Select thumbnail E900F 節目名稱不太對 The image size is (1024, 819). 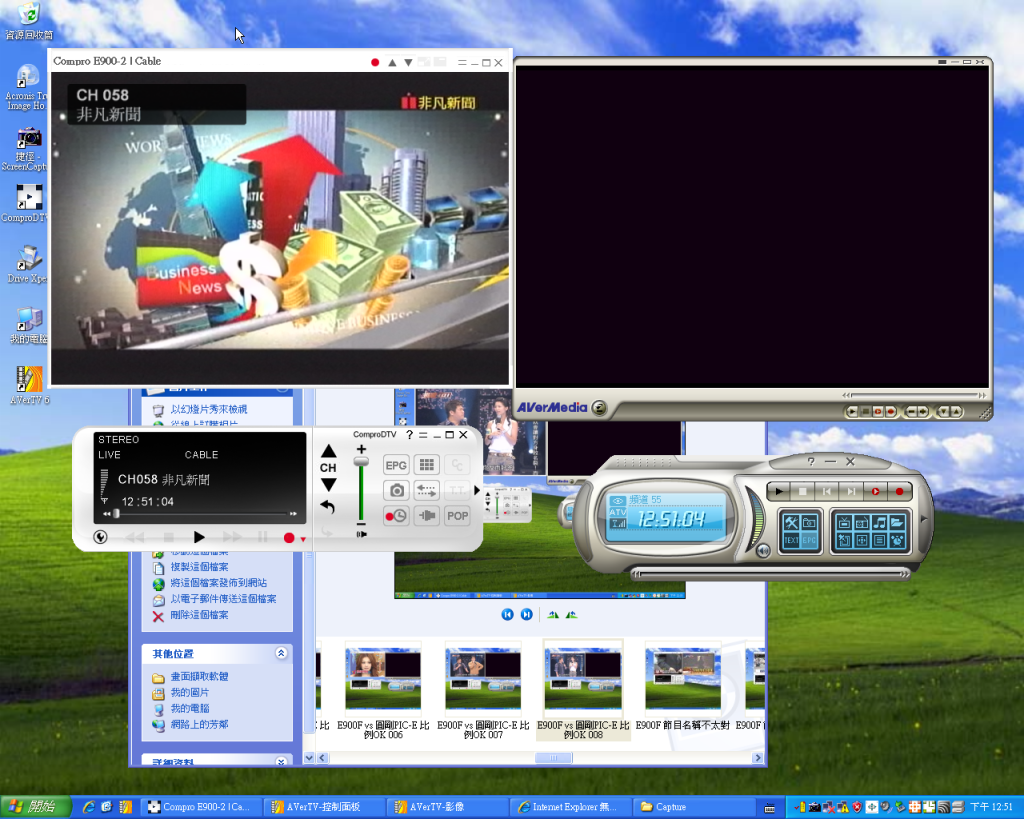tap(682, 686)
